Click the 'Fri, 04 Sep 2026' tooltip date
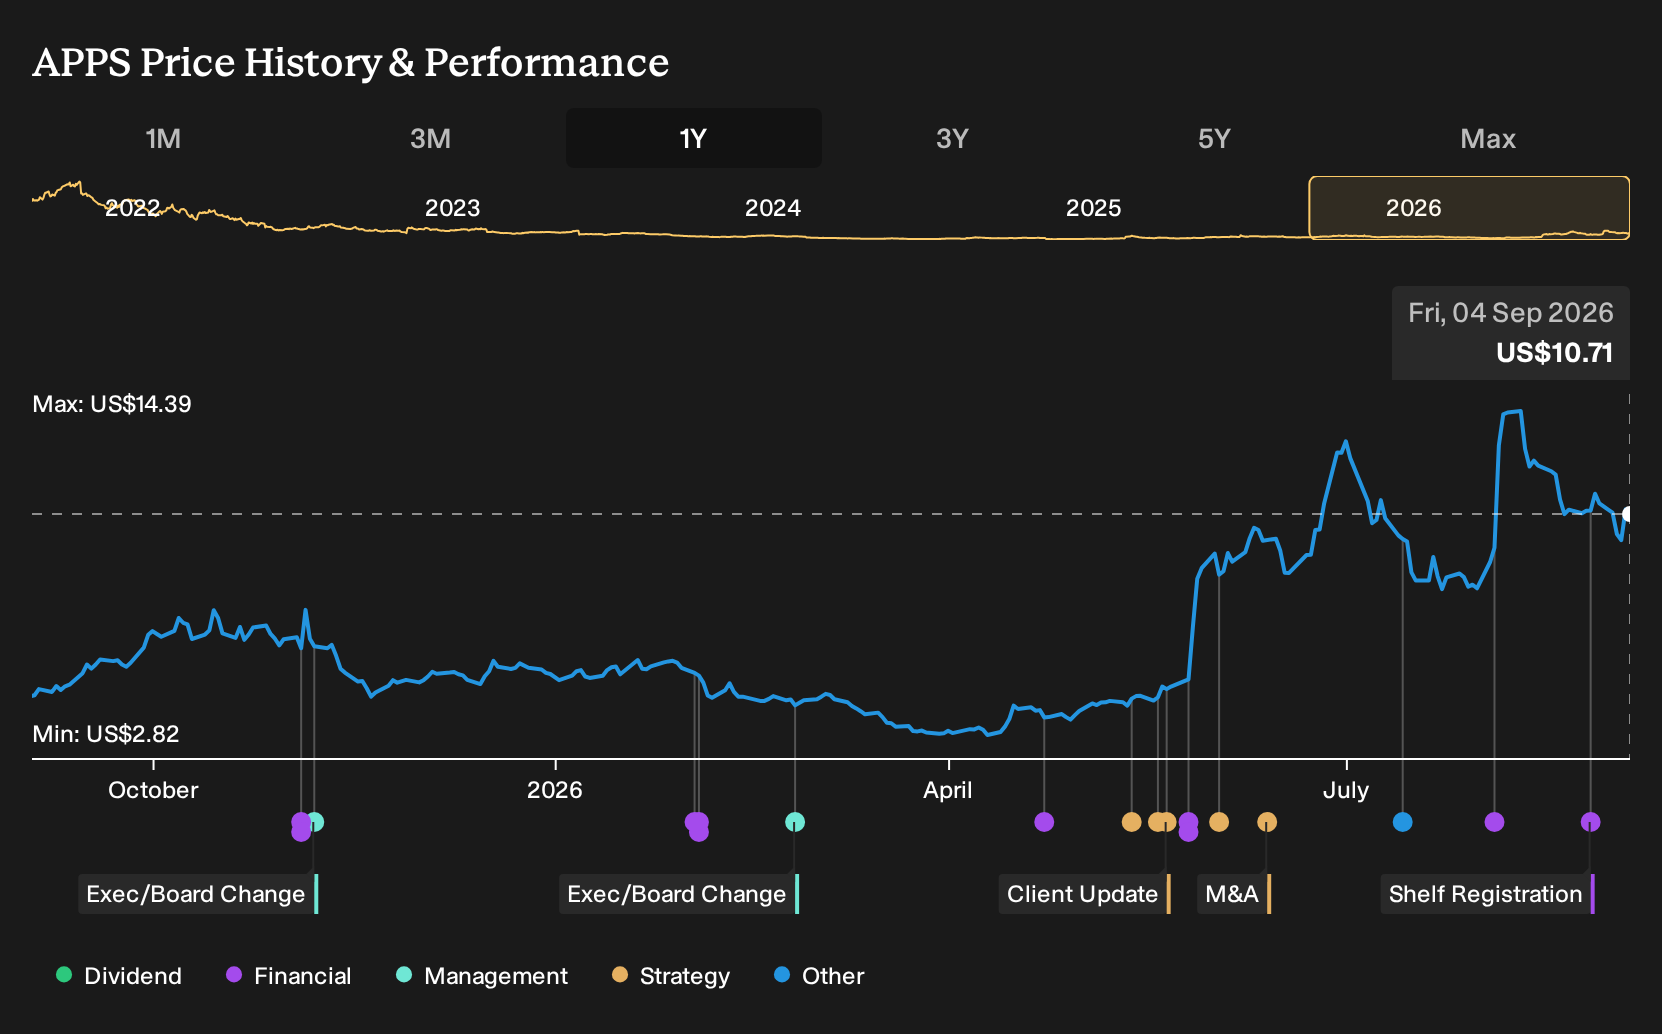This screenshot has width=1662, height=1034. coord(1511,313)
